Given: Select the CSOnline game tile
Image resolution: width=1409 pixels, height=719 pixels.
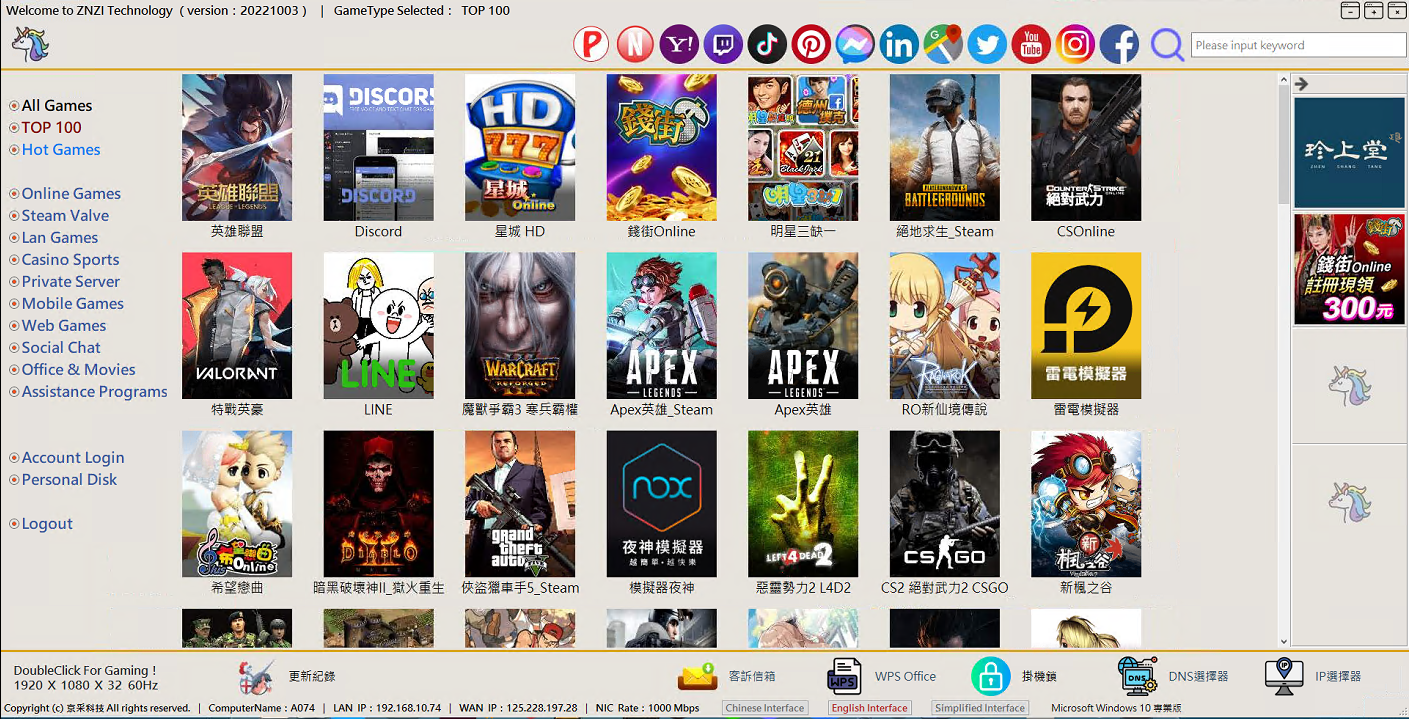Looking at the screenshot, I should point(1086,147).
